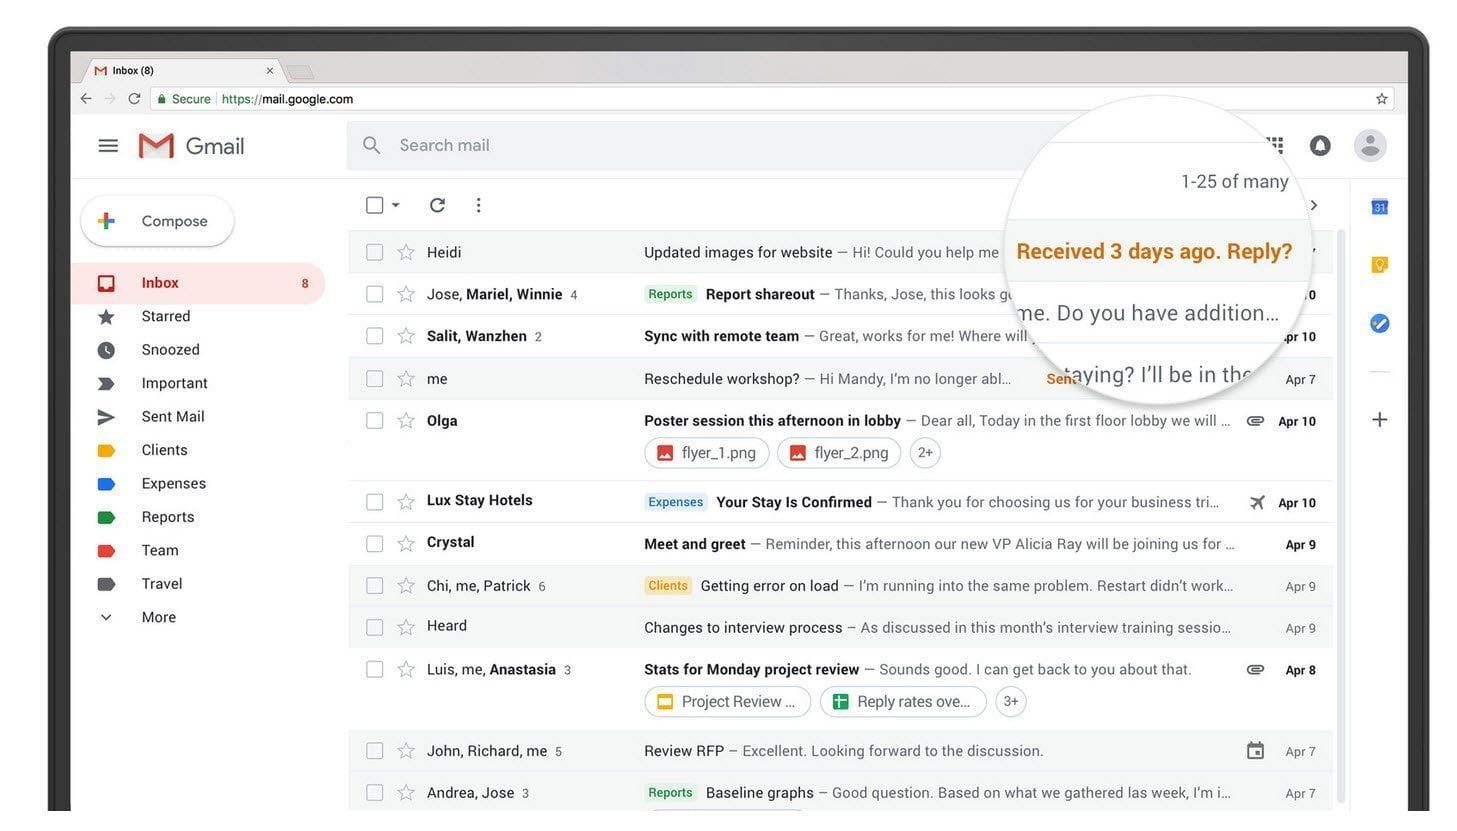Open the three-dot more options menu
The image size is (1457, 831).
pyautogui.click(x=478, y=205)
